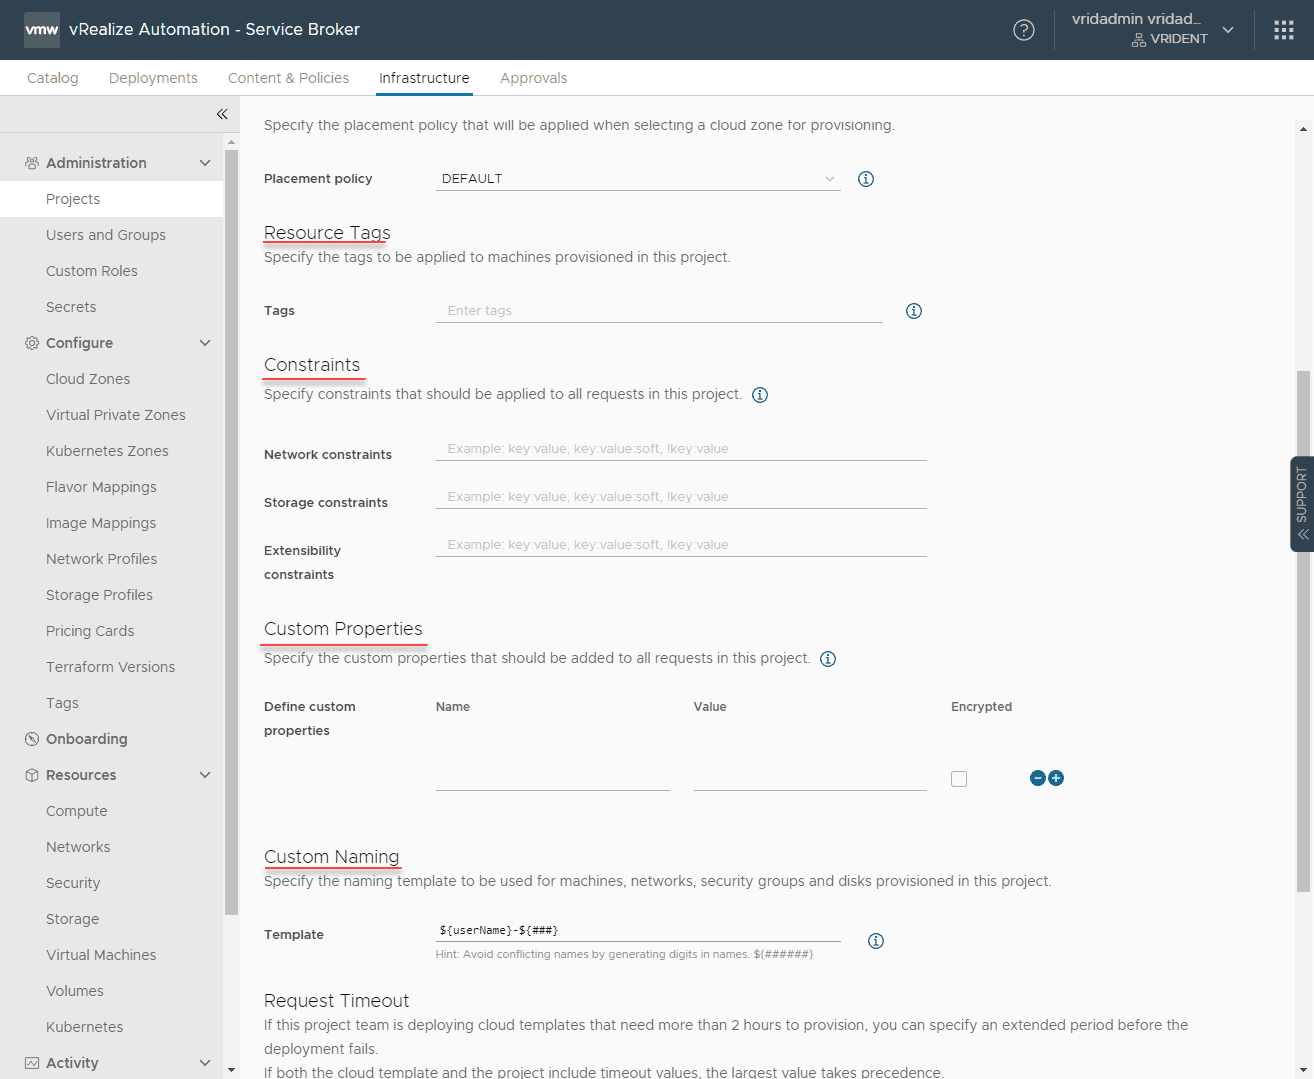Switch to the Deployments tab
The image size is (1314, 1079).
[153, 78]
